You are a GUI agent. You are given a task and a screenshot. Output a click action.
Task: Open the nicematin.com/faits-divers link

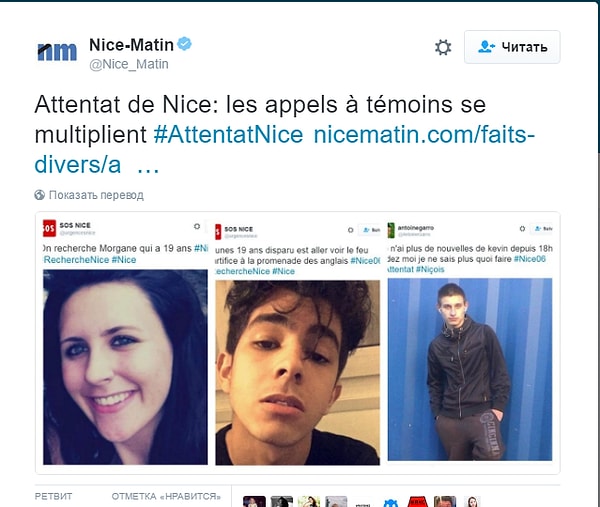tap(284, 150)
